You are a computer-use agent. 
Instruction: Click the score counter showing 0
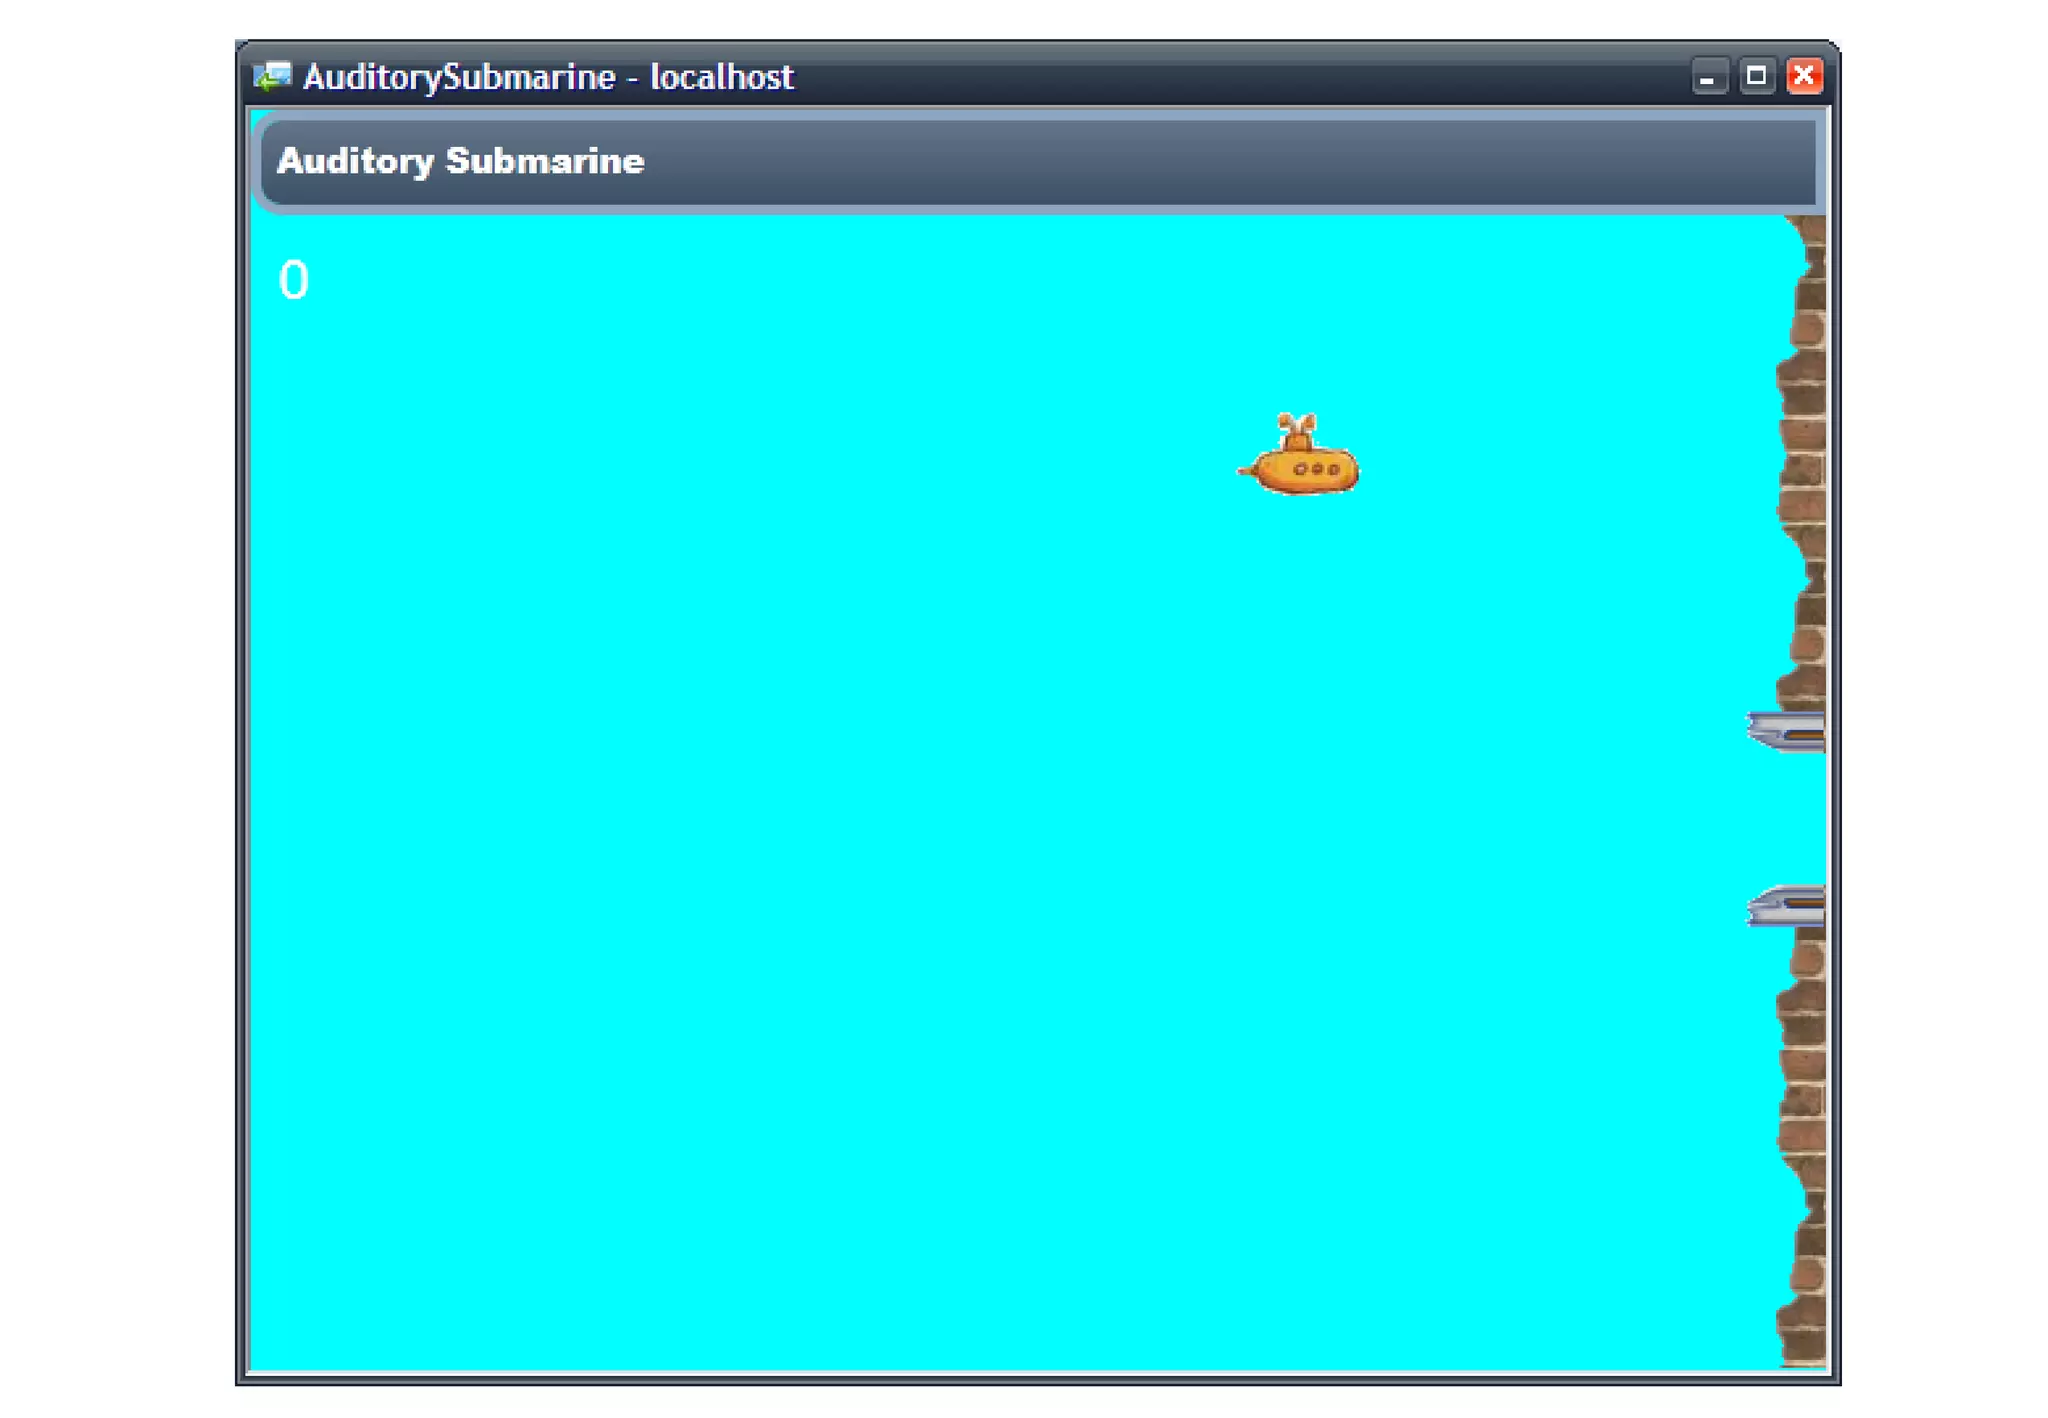coord(293,280)
